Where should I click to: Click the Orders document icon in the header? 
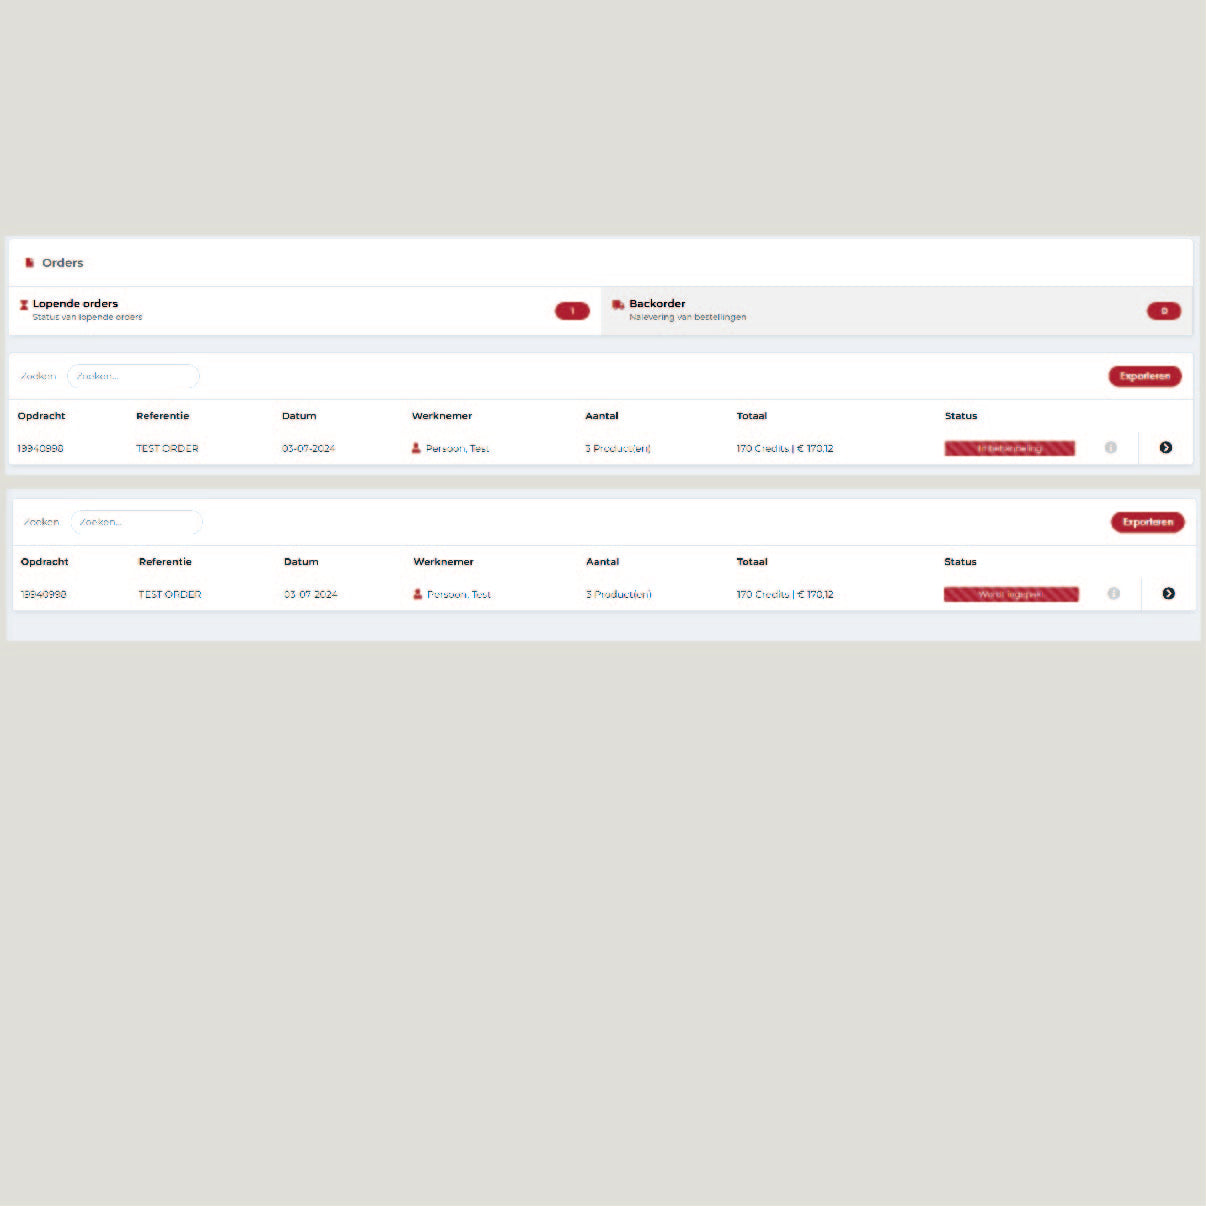pyautogui.click(x=30, y=263)
